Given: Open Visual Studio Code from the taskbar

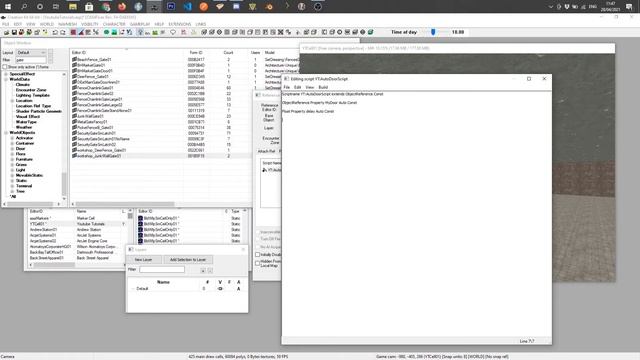Looking at the screenshot, I should click(x=187, y=7).
